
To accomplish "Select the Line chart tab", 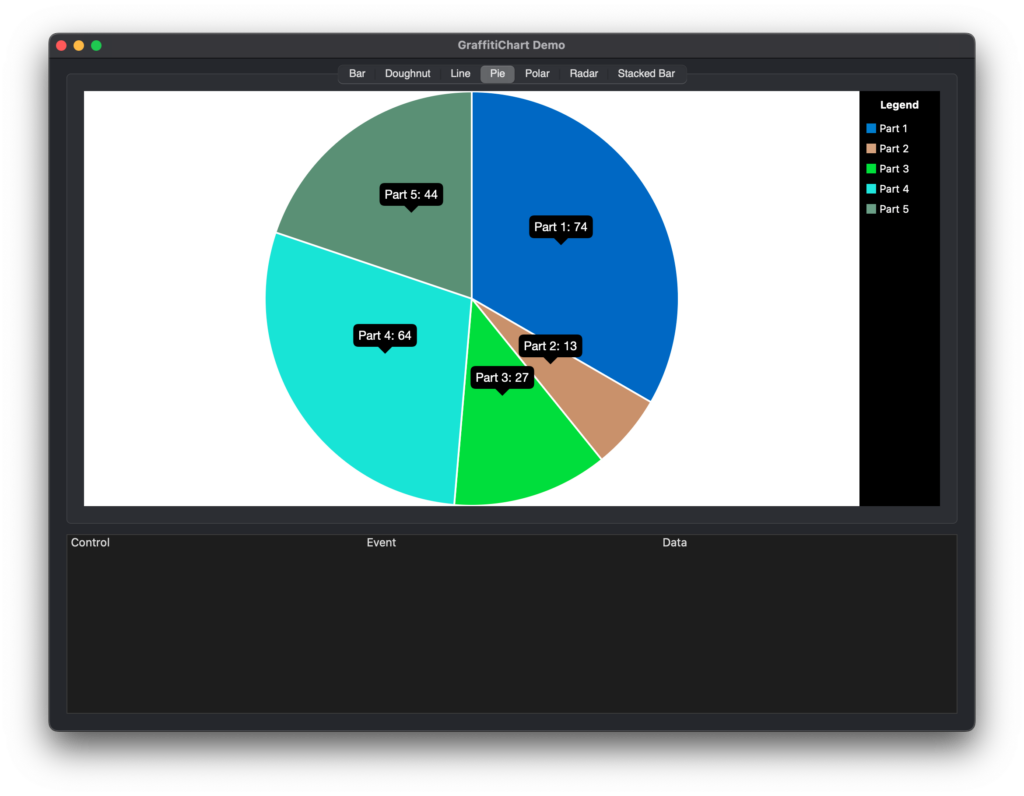I will pos(460,73).
